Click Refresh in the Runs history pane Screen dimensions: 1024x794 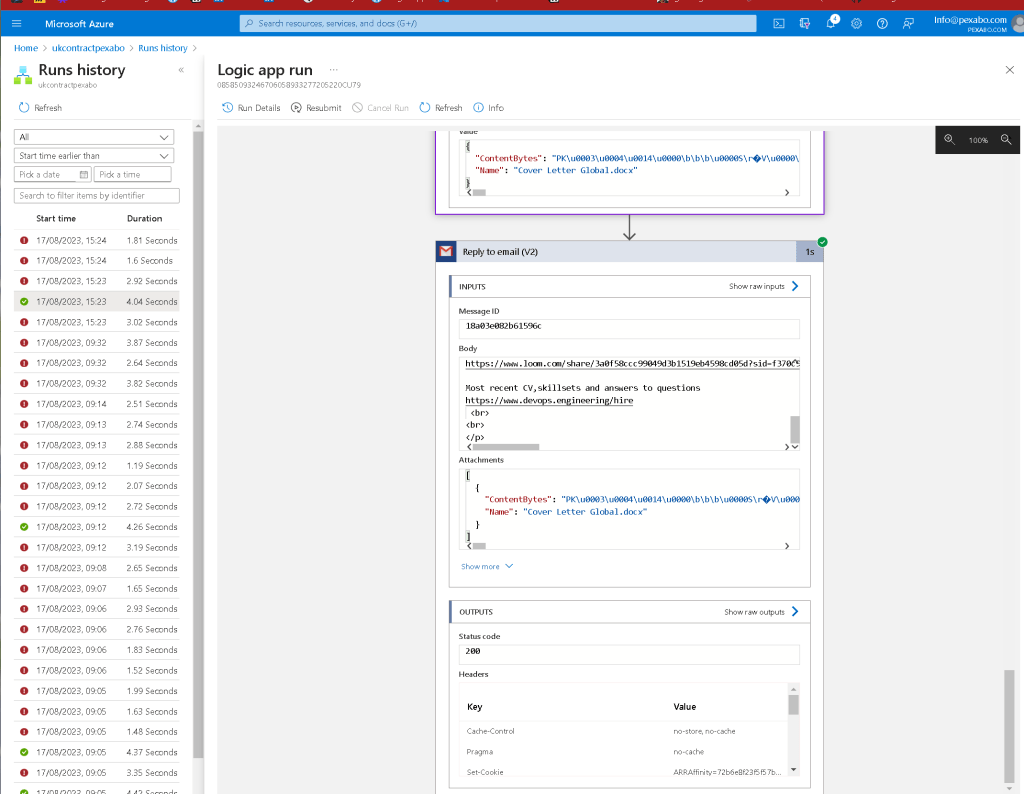coord(40,108)
